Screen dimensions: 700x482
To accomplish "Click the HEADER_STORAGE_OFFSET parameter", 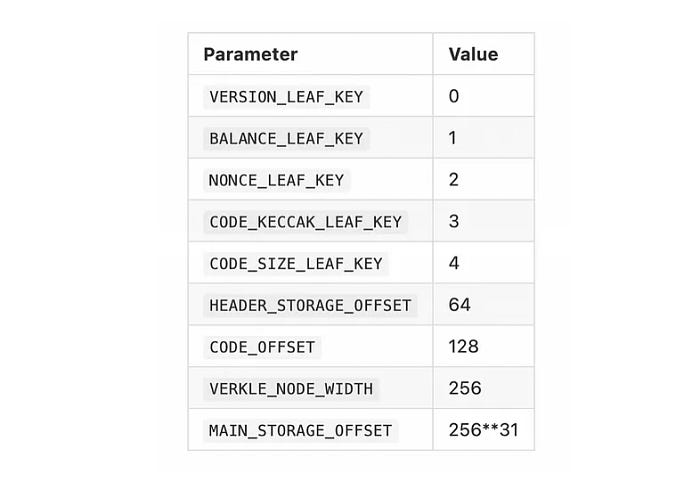I will (310, 306).
